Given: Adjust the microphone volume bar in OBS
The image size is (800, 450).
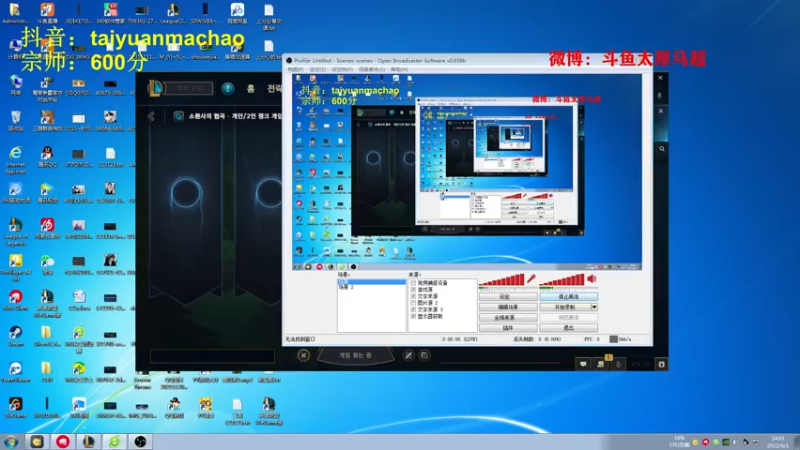Looking at the screenshot, I should [502, 280].
